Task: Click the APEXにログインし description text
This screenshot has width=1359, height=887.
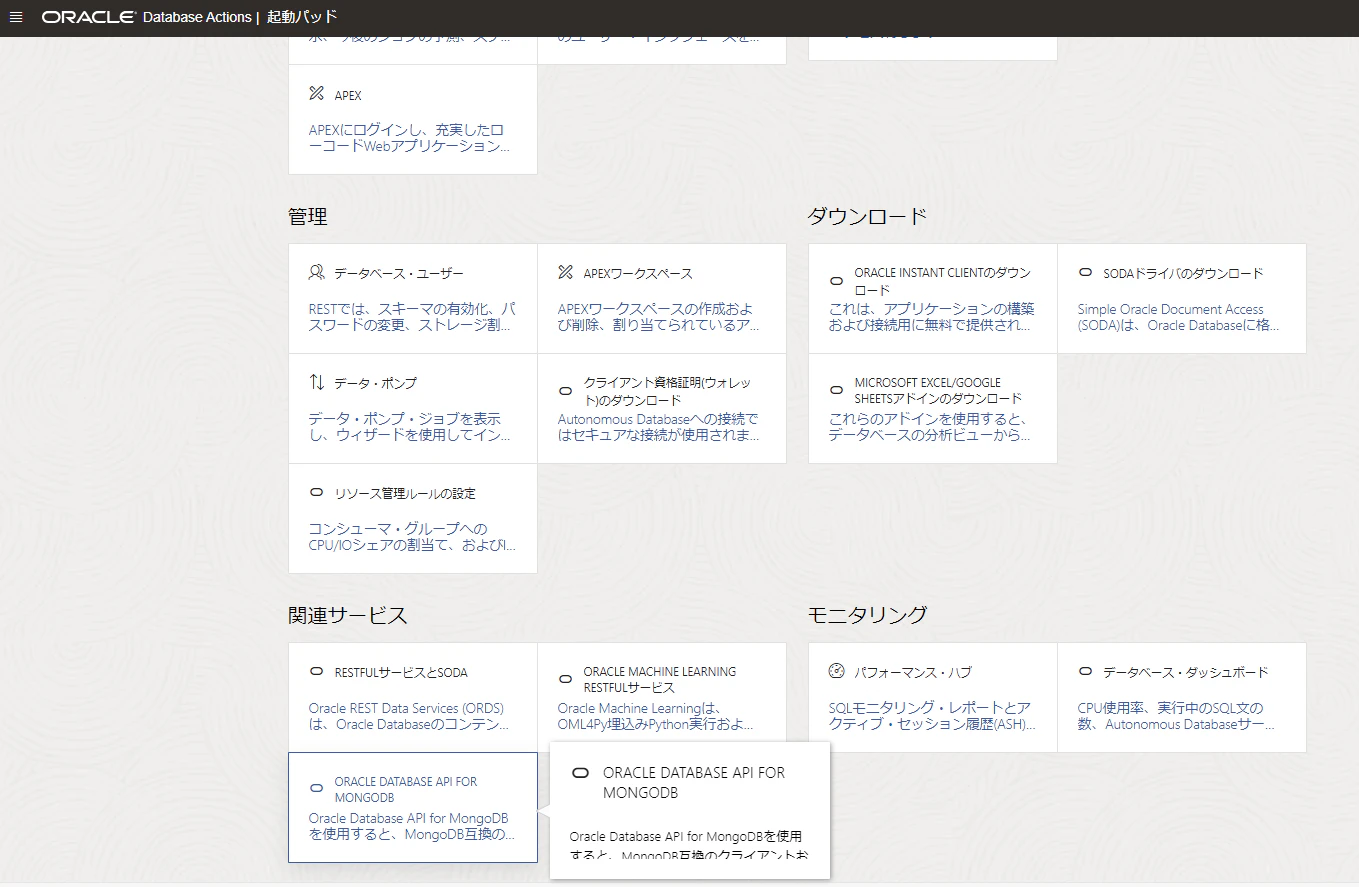Action: point(411,138)
